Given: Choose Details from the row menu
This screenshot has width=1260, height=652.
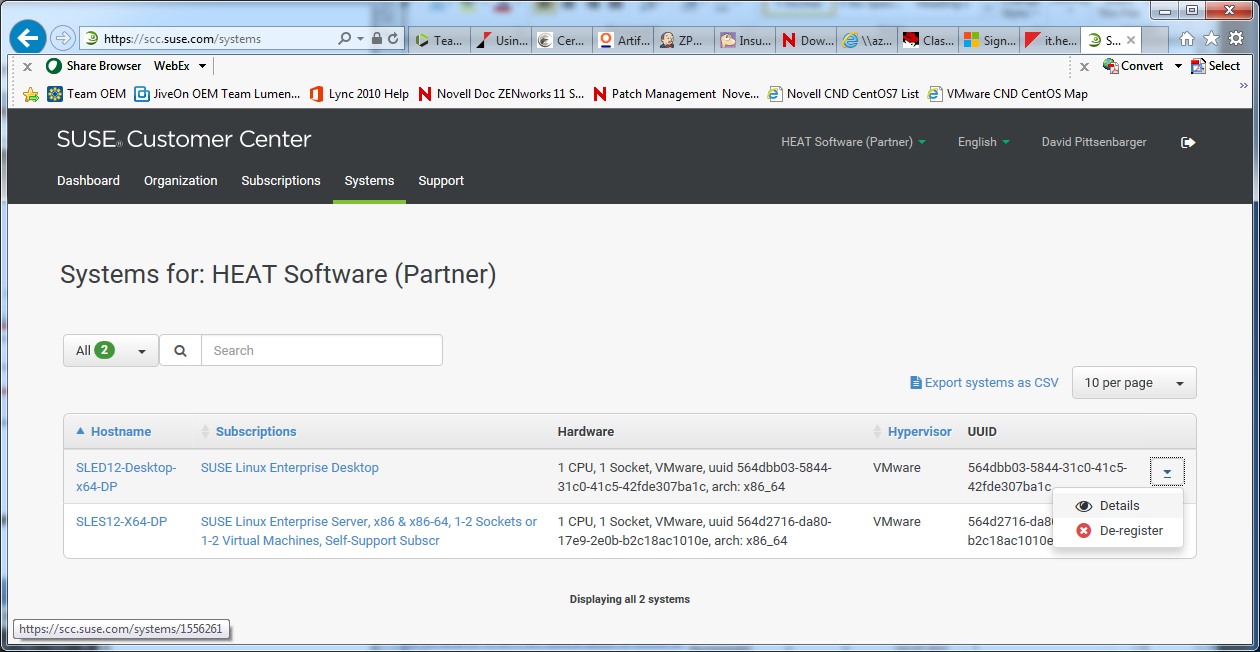Looking at the screenshot, I should (x=1118, y=506).
